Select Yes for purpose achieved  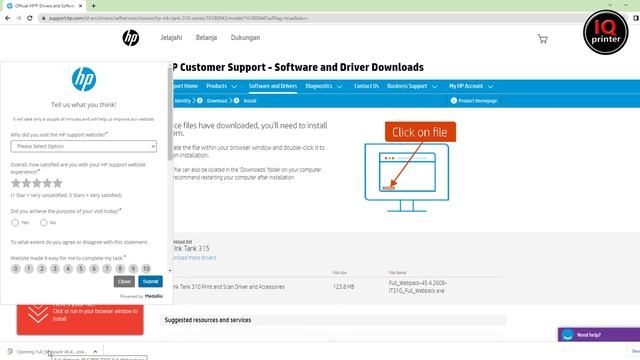click(x=15, y=222)
